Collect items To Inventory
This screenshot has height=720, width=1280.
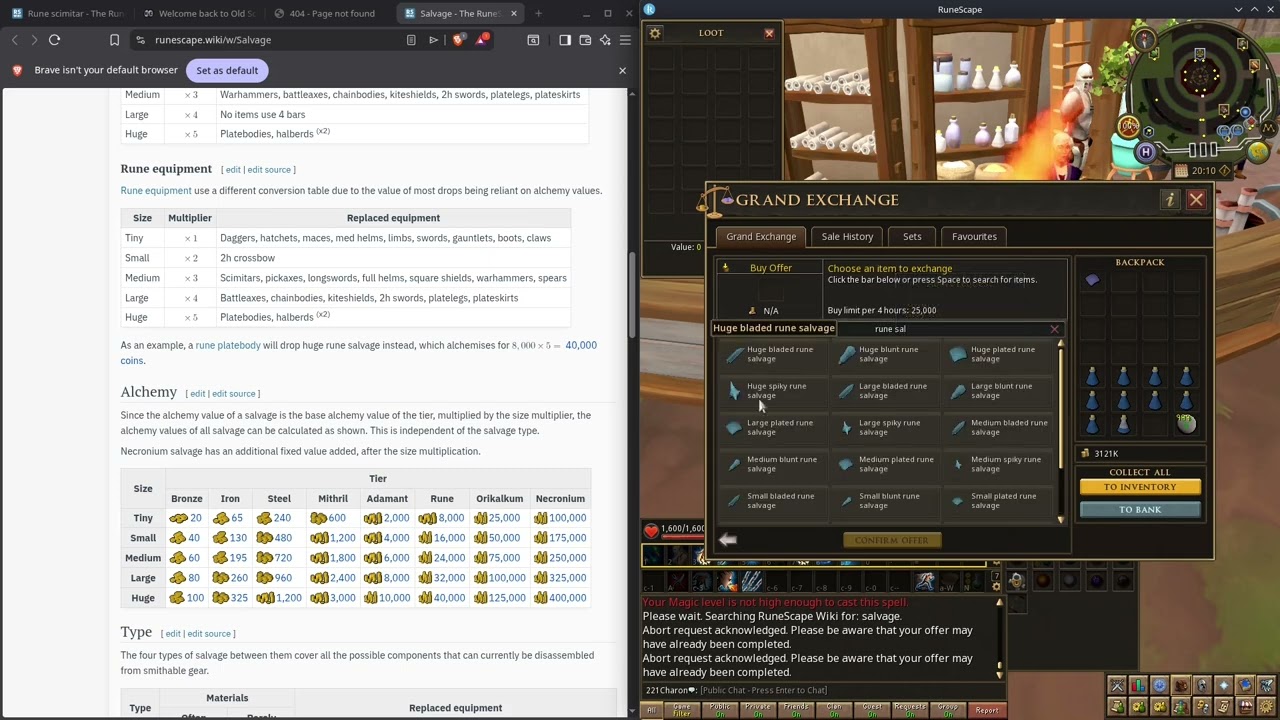[x=1140, y=487]
